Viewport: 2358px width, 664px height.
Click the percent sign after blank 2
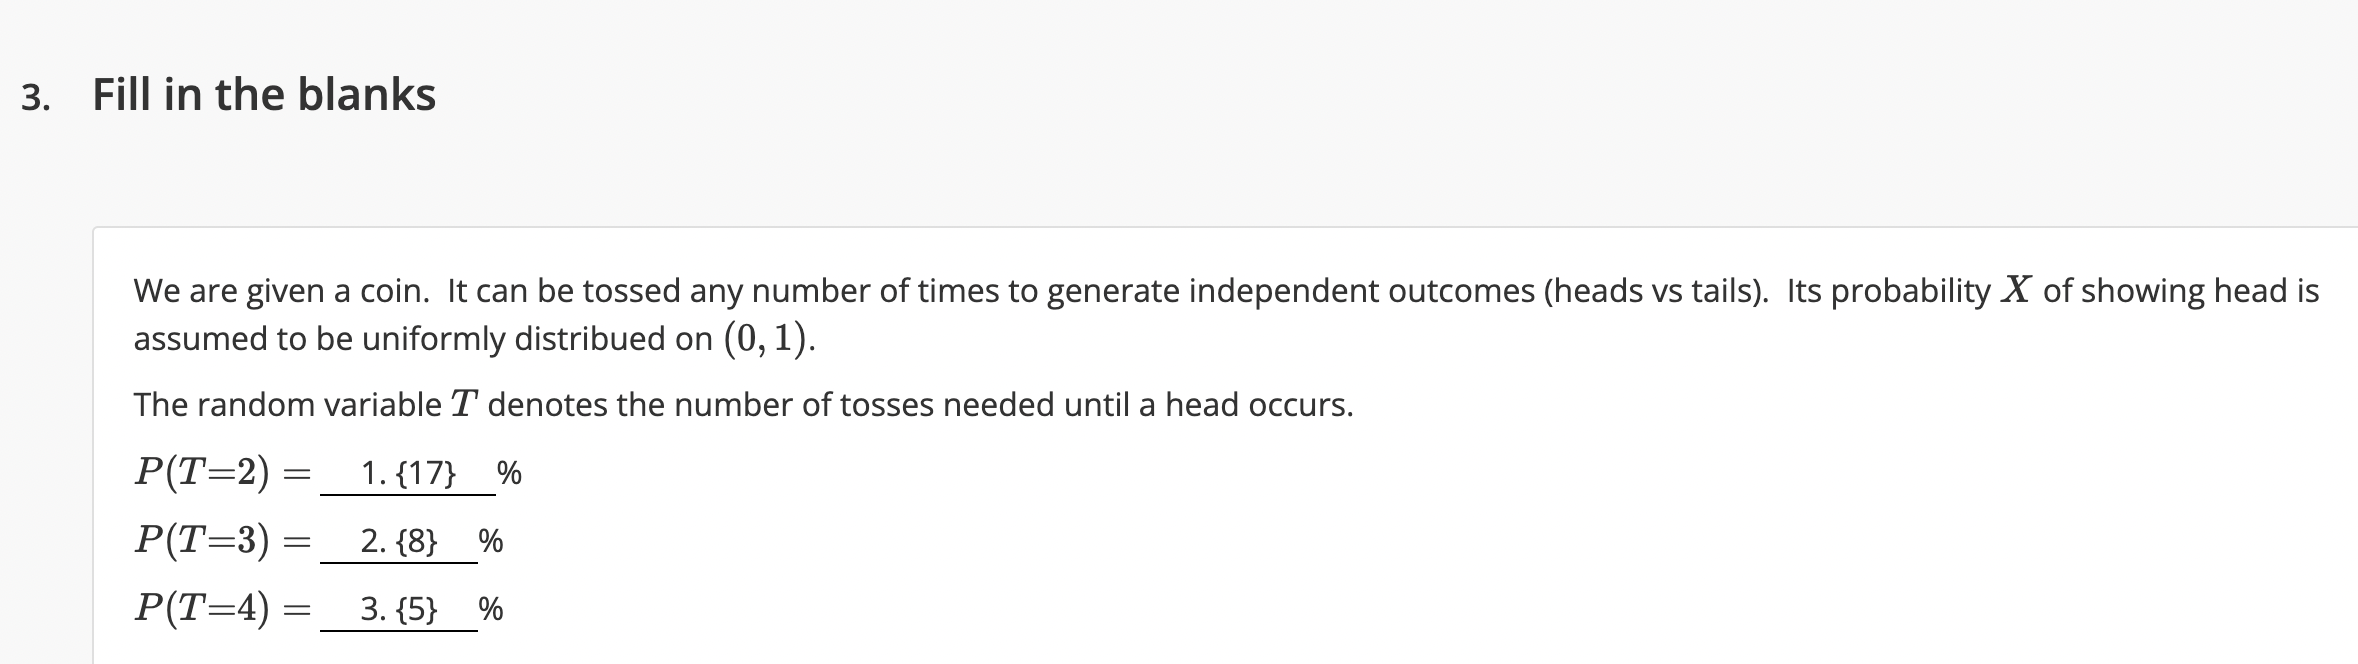click(x=491, y=542)
